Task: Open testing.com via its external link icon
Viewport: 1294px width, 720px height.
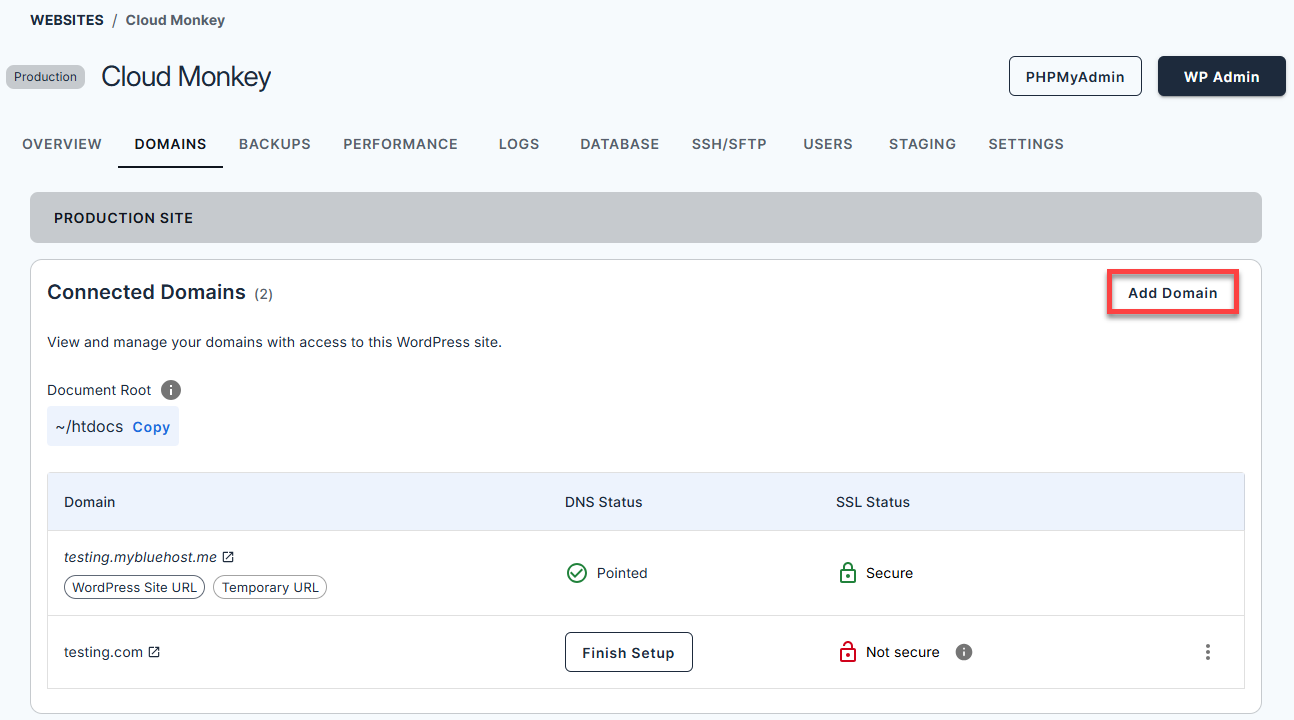Action: click(152, 651)
